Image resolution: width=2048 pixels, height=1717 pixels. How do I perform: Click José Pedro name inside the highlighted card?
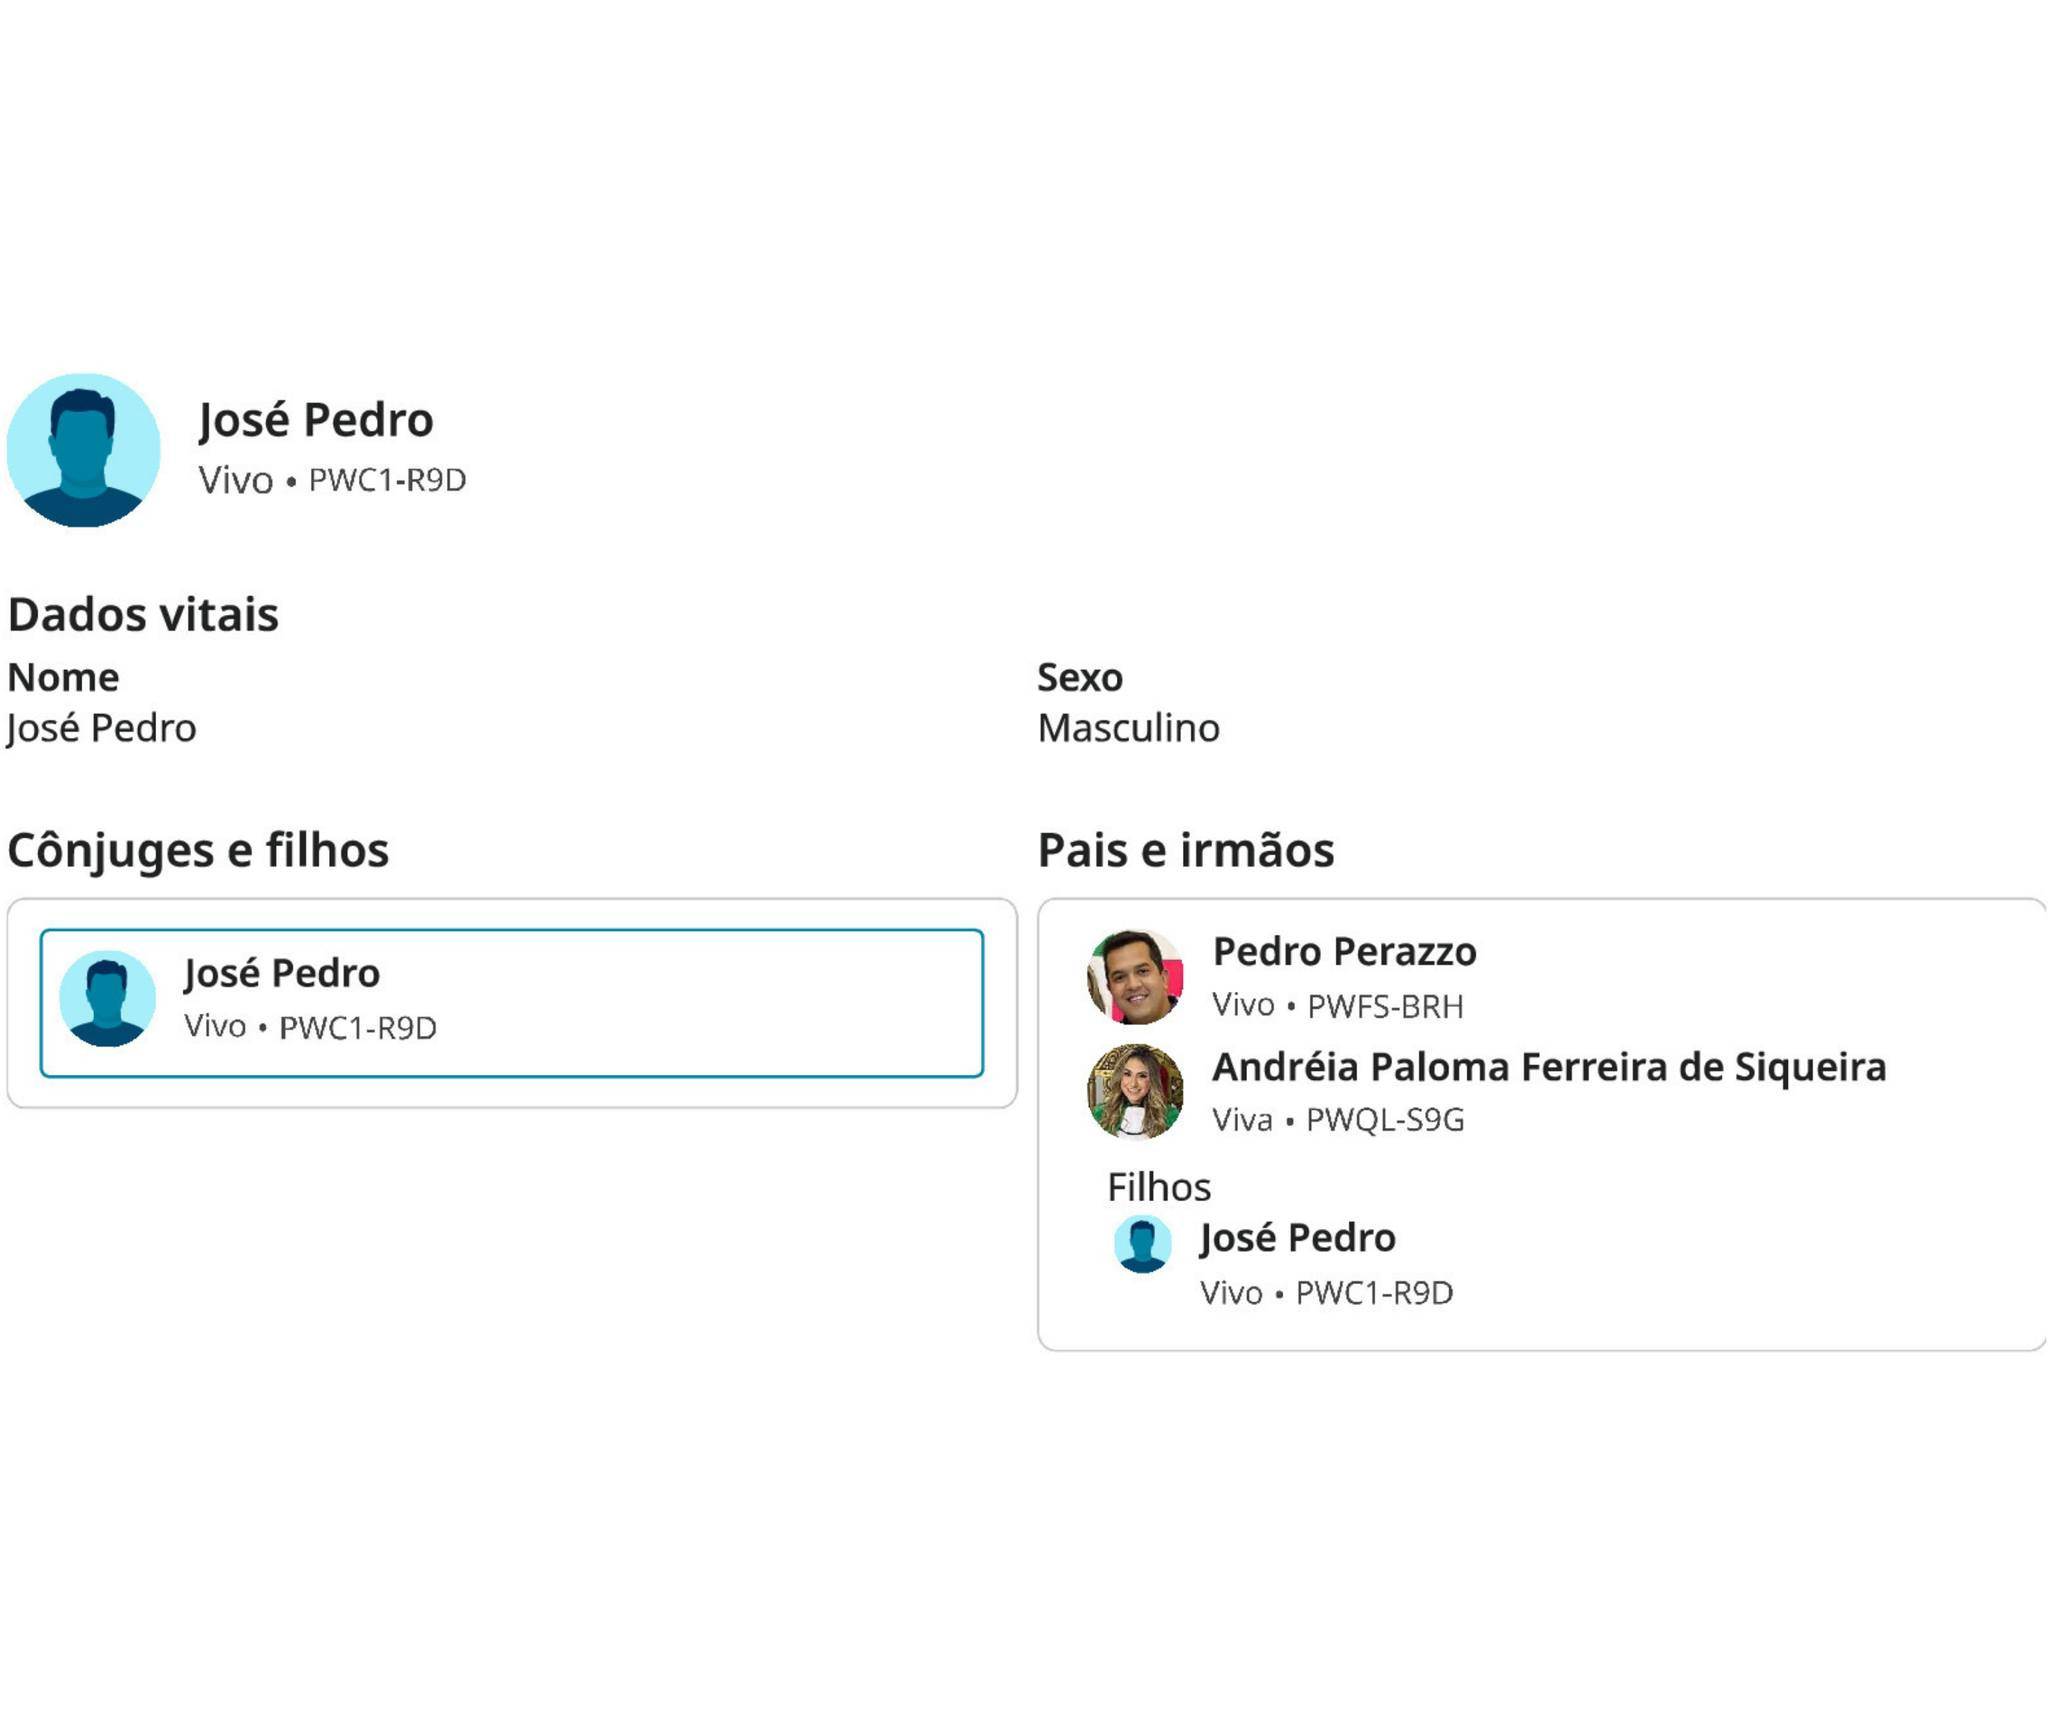pyautogui.click(x=281, y=972)
